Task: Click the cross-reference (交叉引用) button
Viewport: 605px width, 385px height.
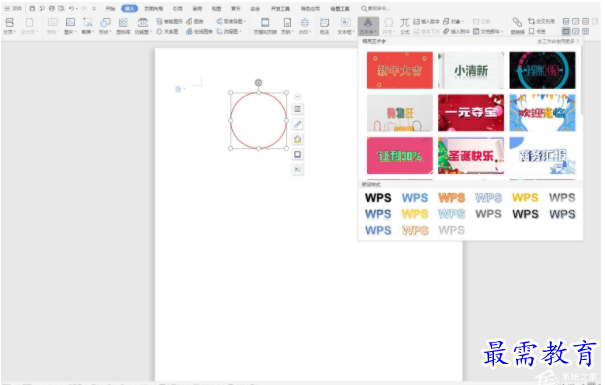Action: [541, 21]
